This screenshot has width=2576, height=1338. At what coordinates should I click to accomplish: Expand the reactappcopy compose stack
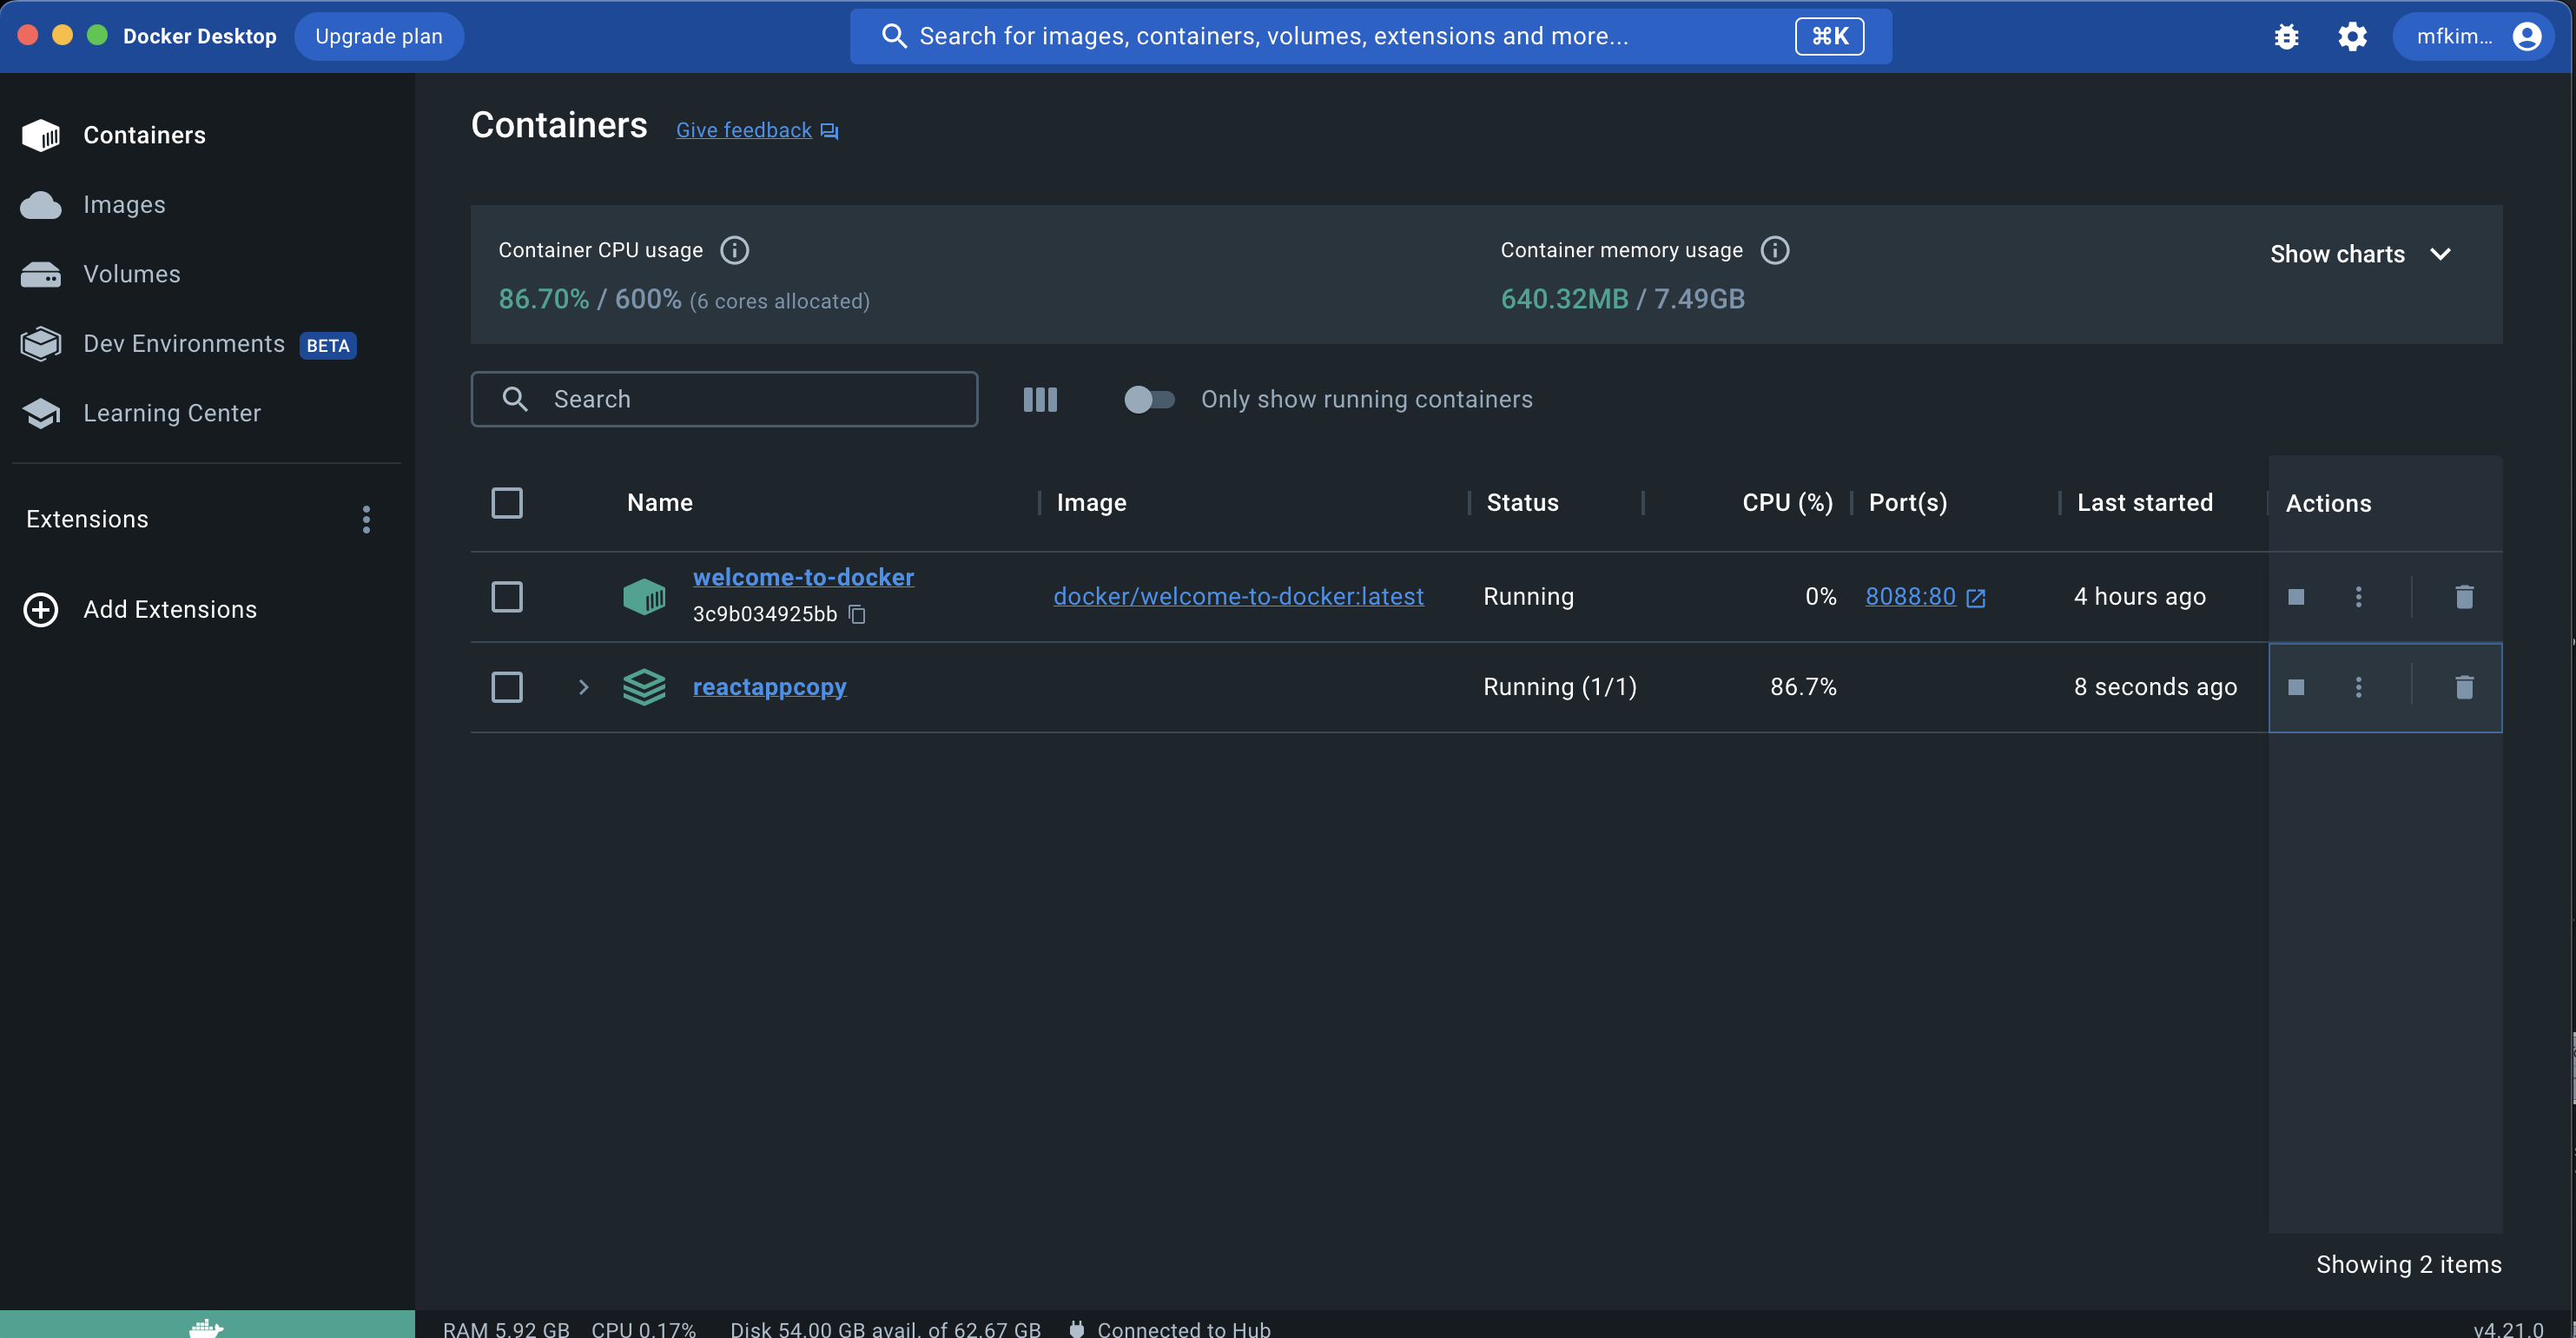click(584, 687)
